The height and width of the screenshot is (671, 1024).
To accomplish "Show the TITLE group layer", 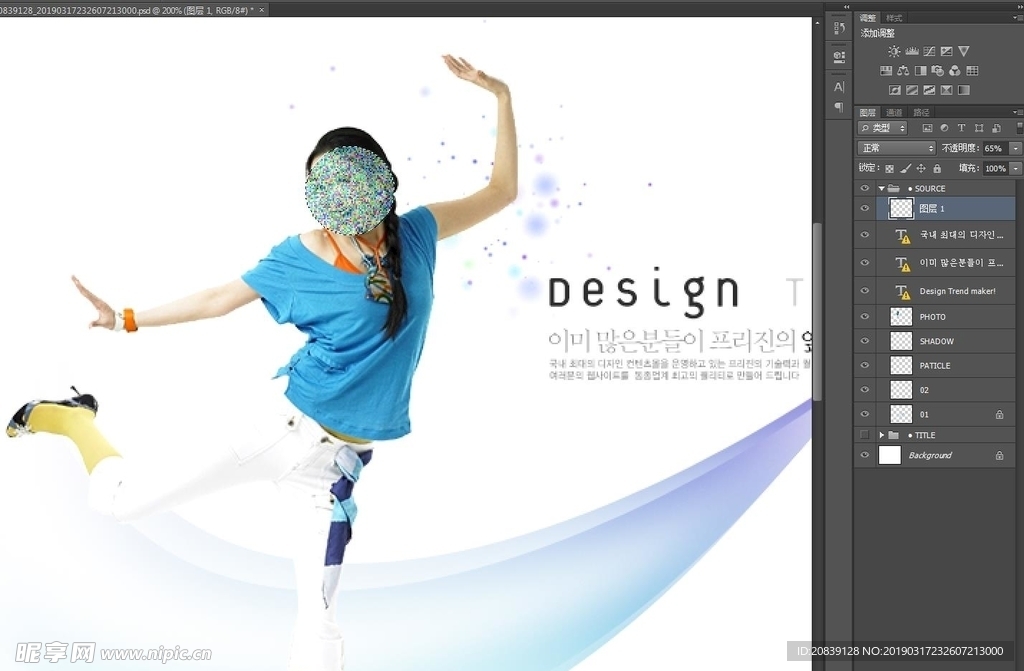I will [865, 435].
